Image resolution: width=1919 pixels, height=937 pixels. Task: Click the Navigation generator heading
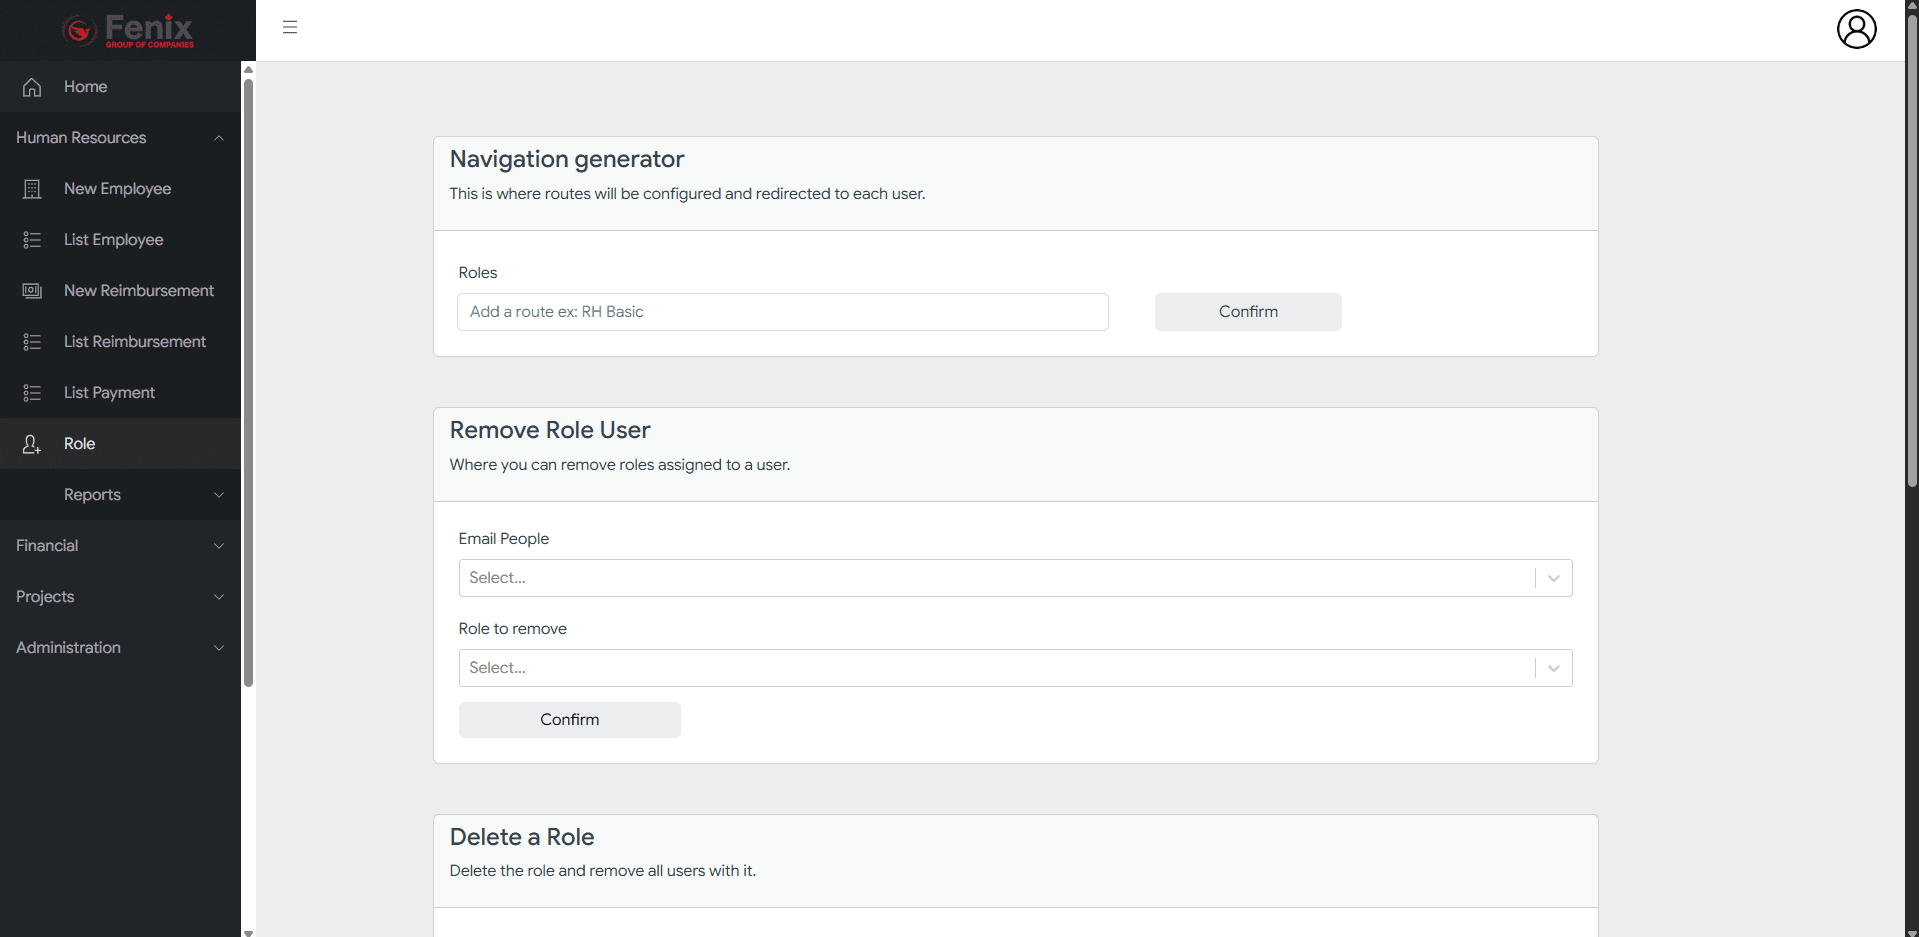click(567, 159)
